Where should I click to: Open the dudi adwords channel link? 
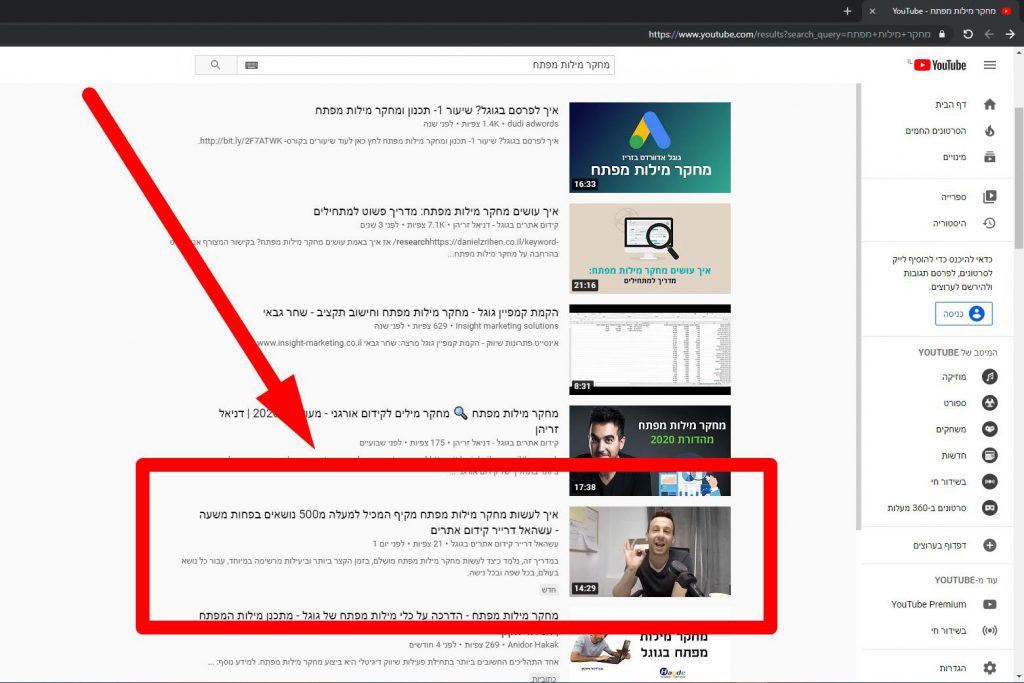(533, 124)
